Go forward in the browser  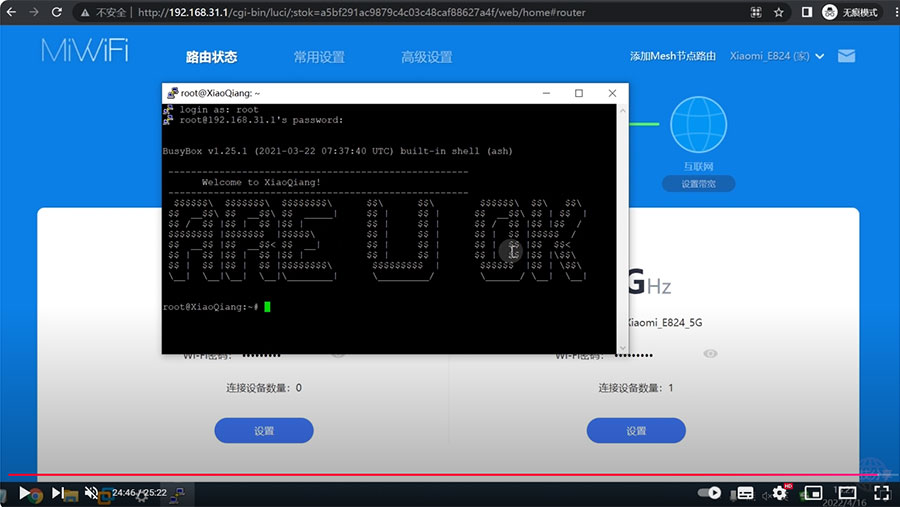click(34, 12)
